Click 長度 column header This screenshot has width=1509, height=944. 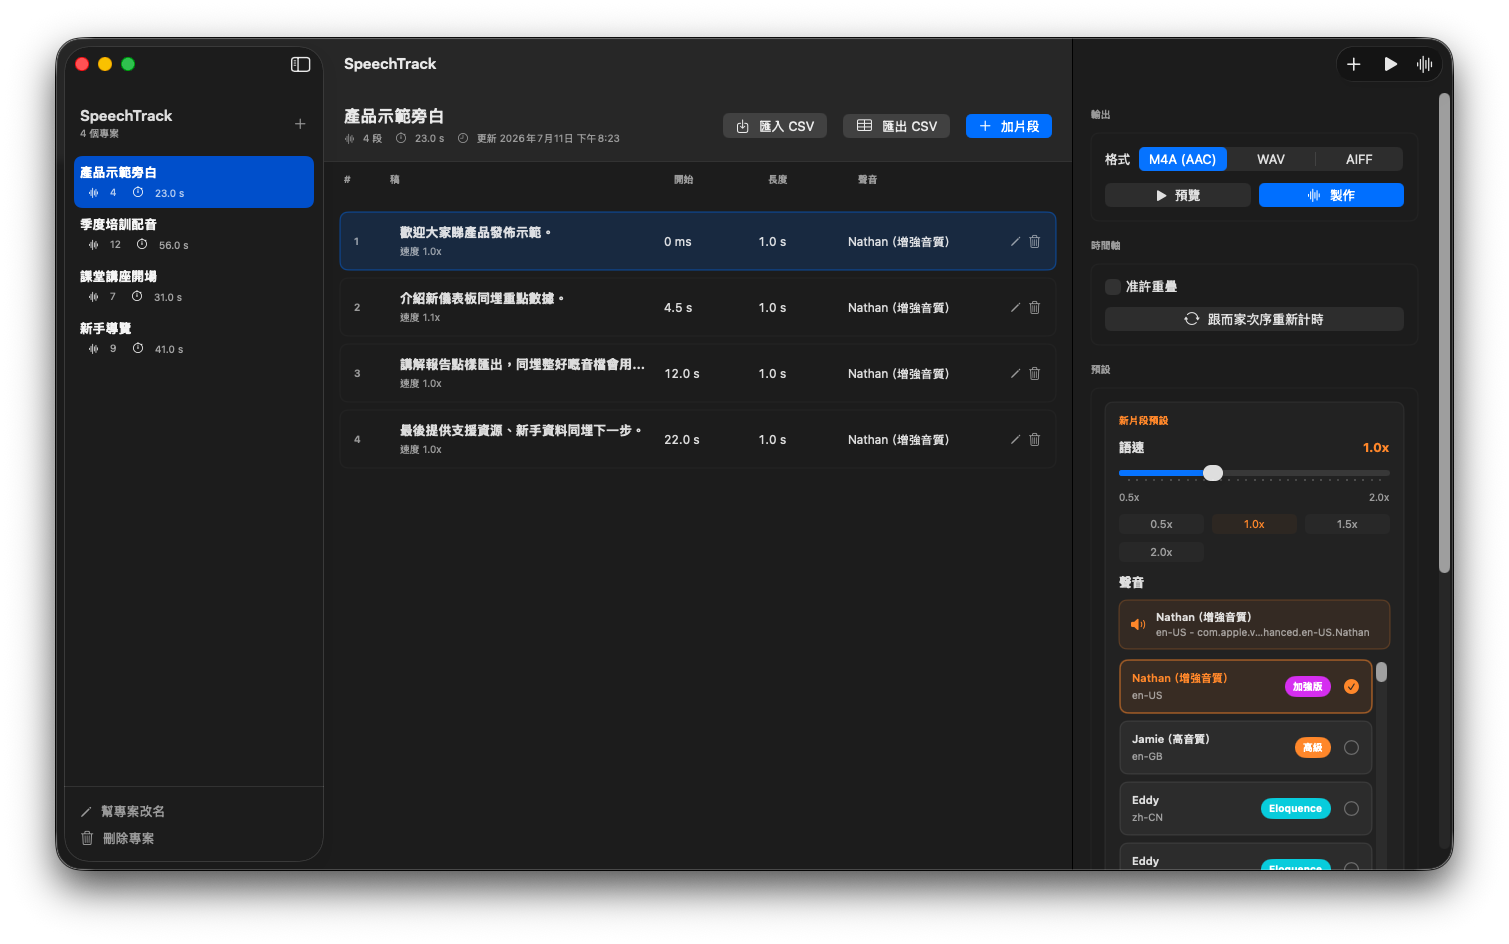777,180
